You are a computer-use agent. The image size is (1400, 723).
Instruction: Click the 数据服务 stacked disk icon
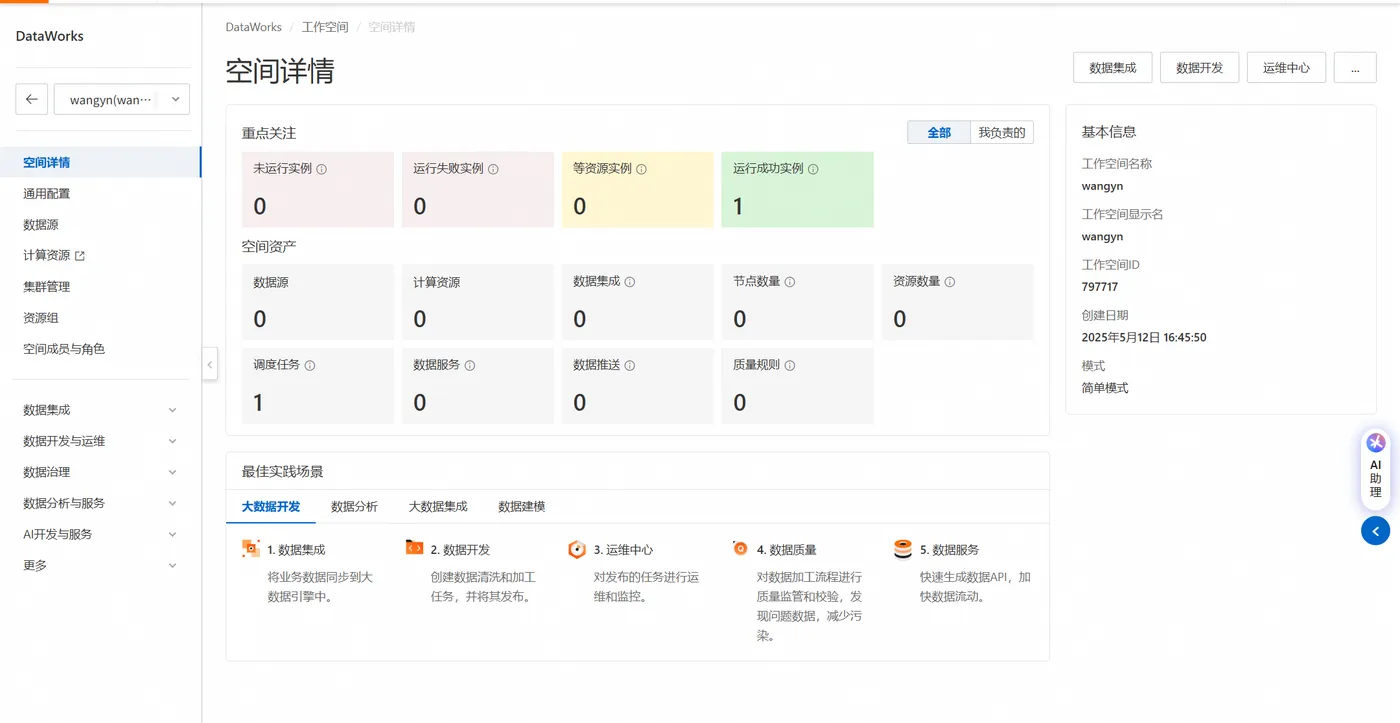[x=903, y=549]
